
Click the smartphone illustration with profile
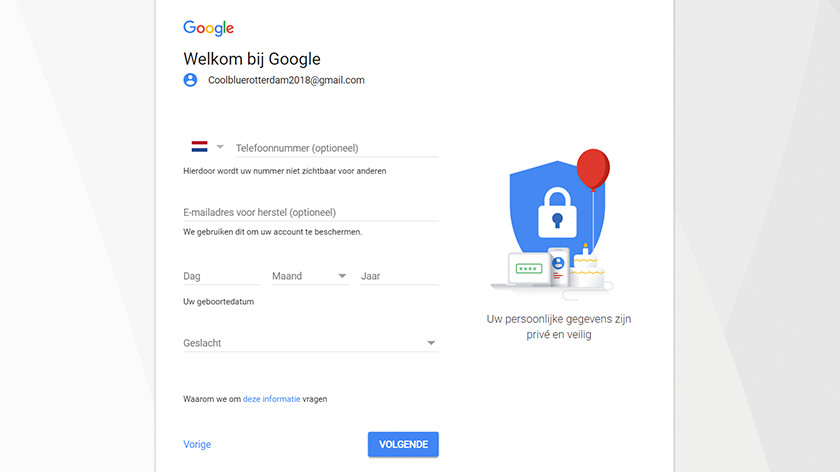coord(557,267)
